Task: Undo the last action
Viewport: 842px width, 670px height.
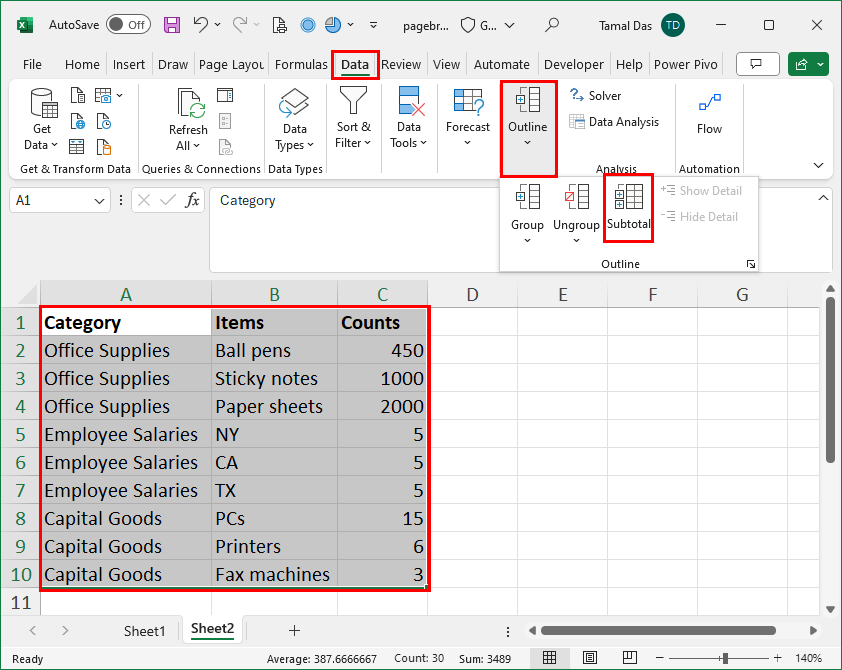Action: (x=200, y=25)
